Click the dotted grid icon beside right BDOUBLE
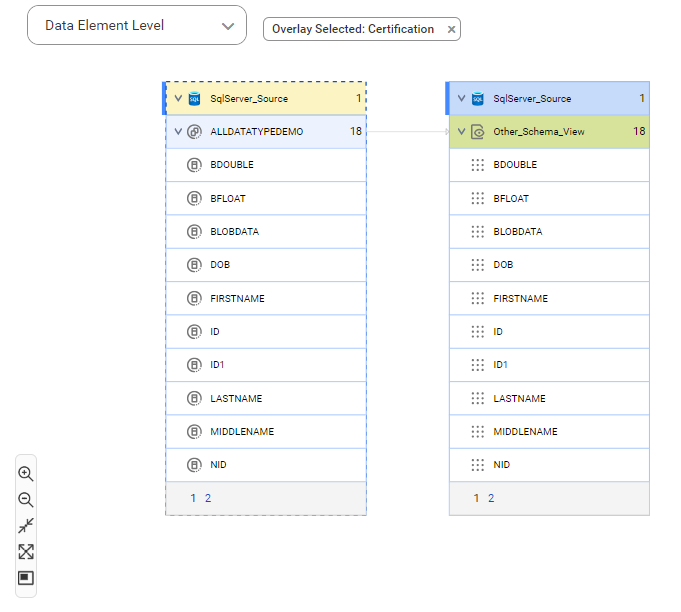This screenshot has width=681, height=612. (x=477, y=165)
